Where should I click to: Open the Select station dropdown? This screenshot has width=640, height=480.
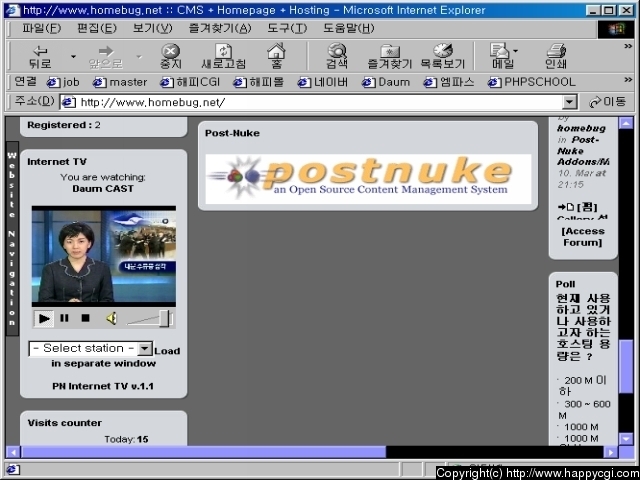tap(91, 349)
